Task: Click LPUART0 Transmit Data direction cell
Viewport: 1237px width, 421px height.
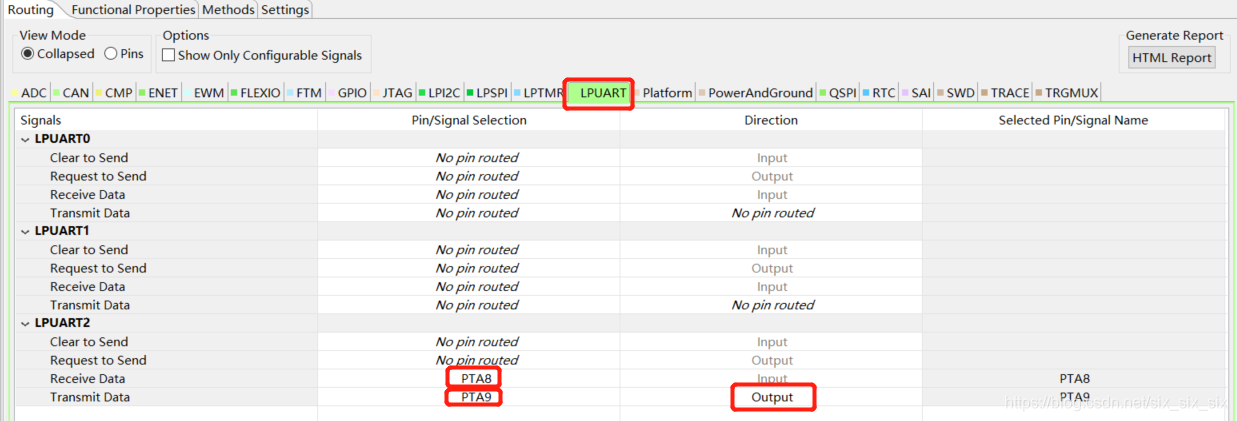Action: pyautogui.click(x=772, y=213)
